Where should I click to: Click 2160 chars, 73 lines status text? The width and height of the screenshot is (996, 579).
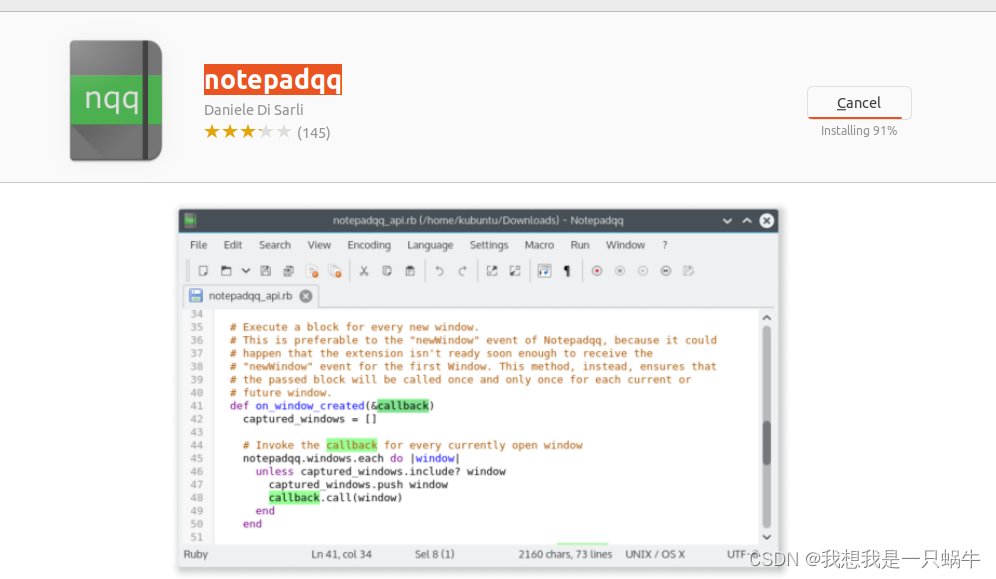565,554
